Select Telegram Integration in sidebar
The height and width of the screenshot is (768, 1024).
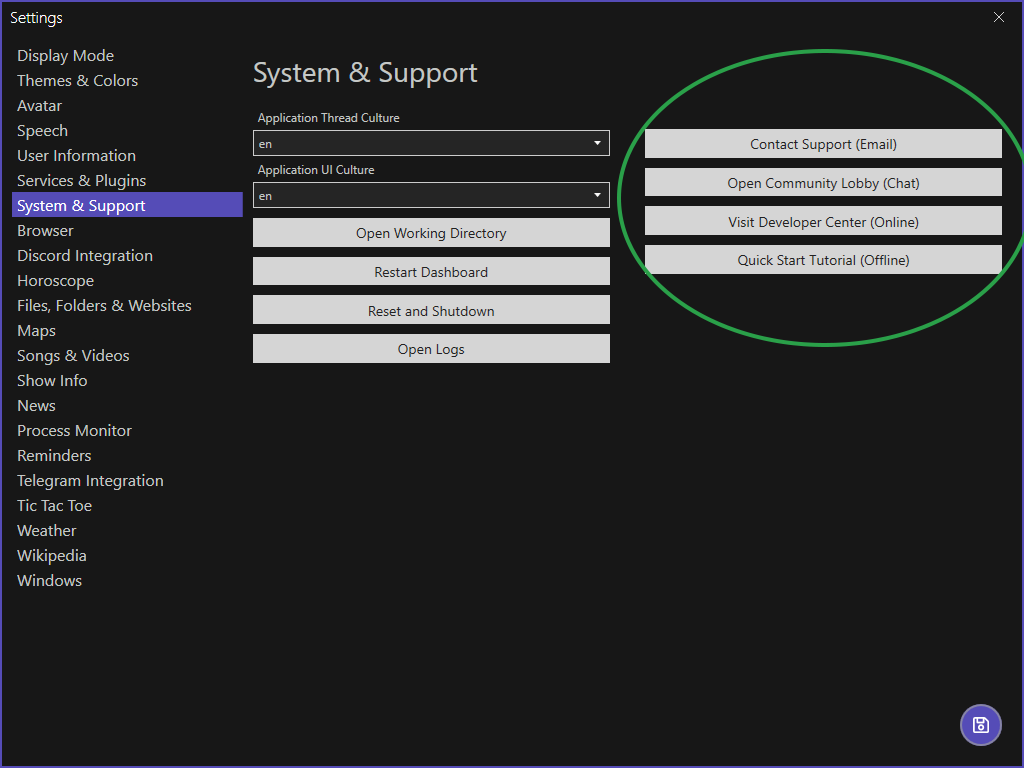click(90, 481)
